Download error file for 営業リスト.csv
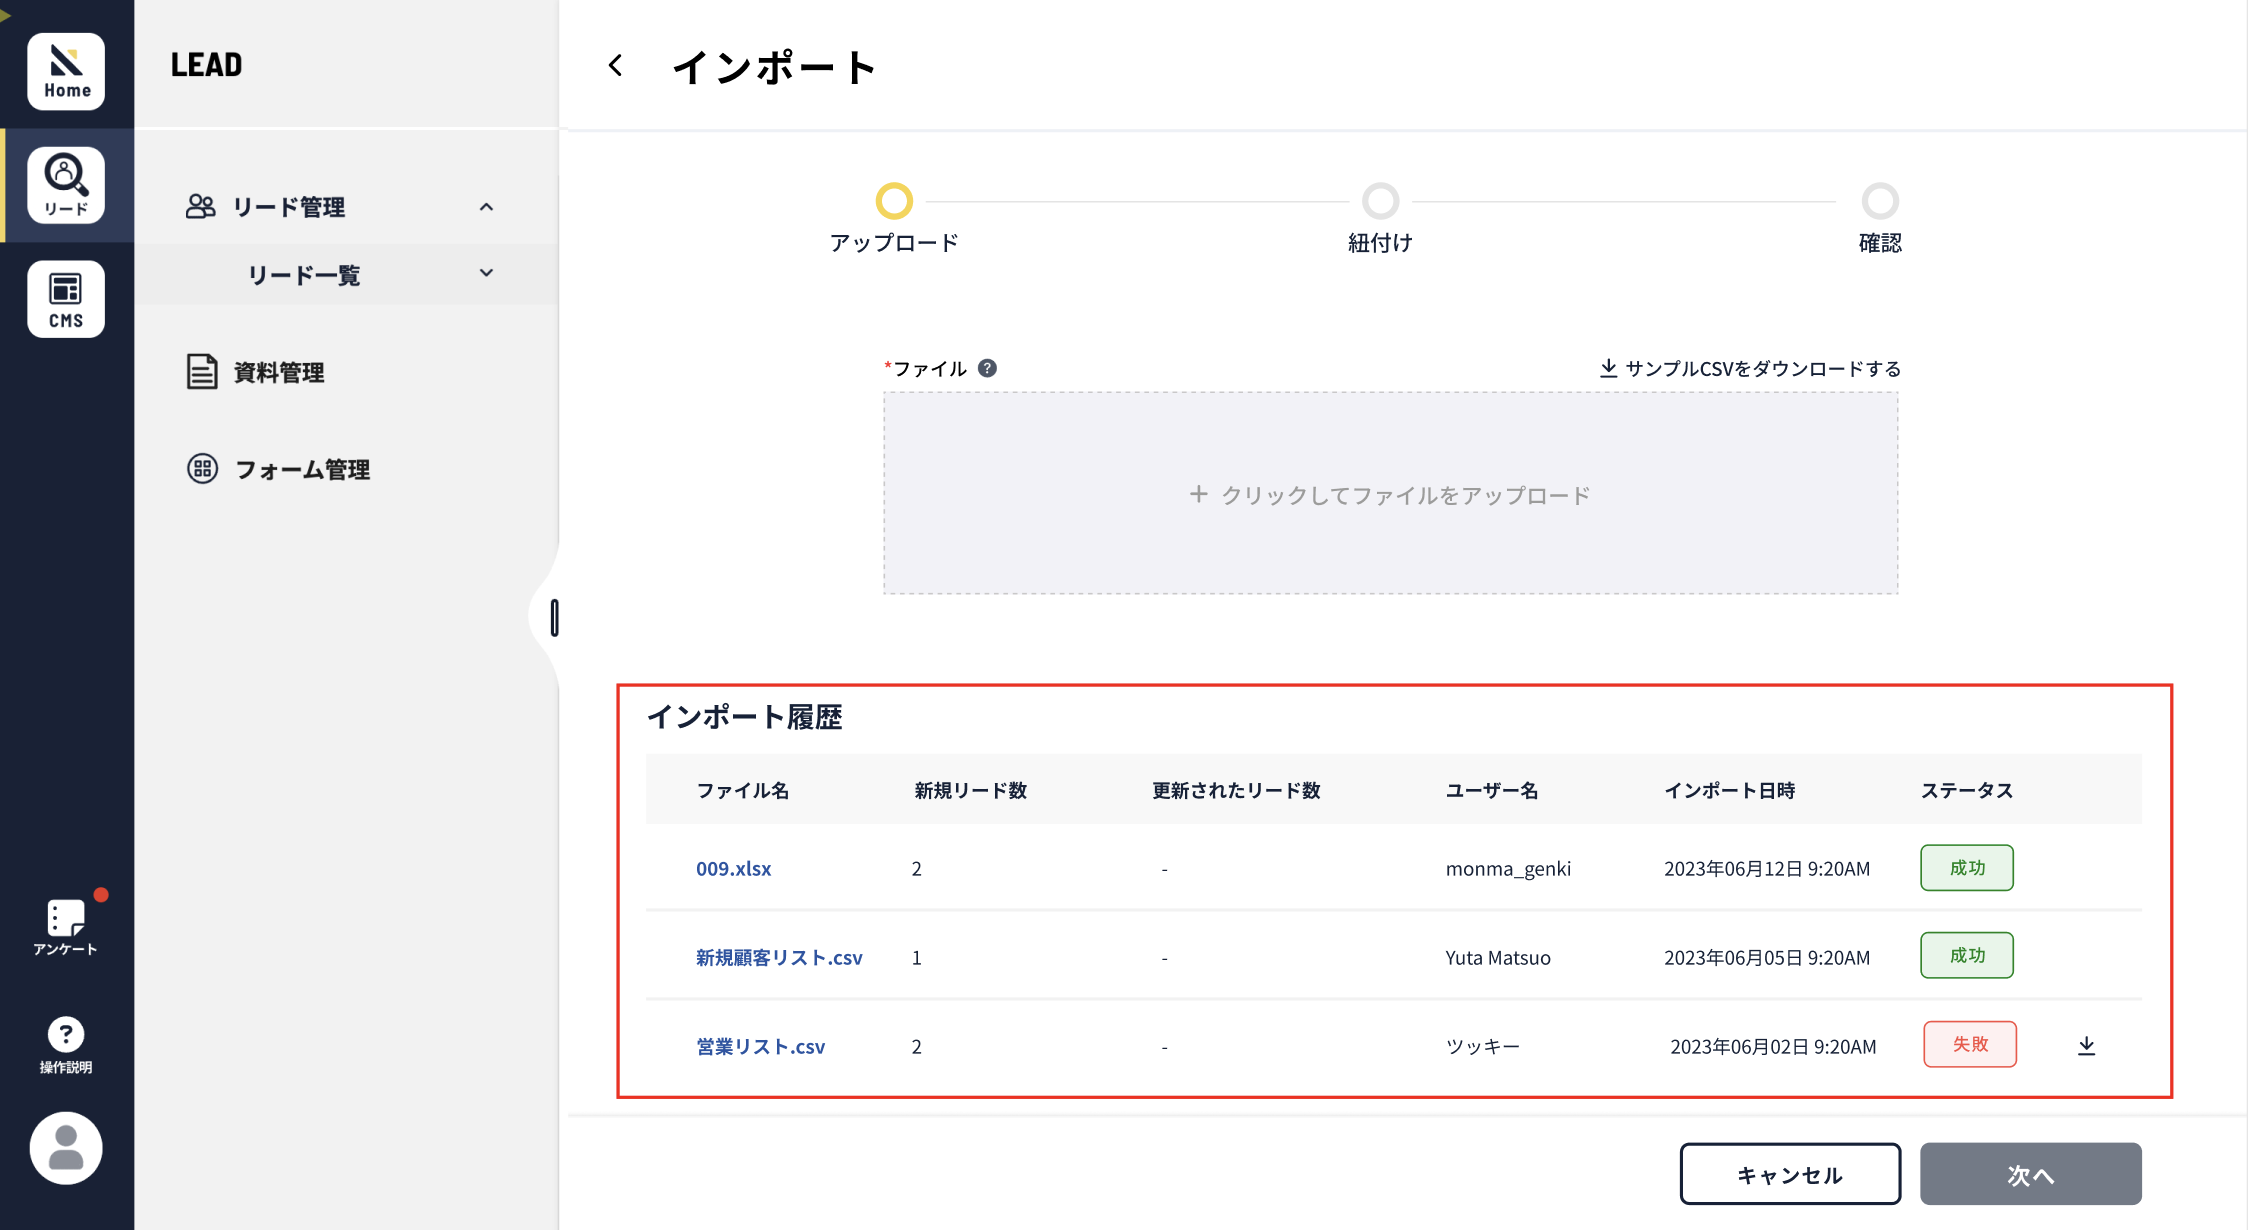The width and height of the screenshot is (2248, 1230). [2086, 1045]
